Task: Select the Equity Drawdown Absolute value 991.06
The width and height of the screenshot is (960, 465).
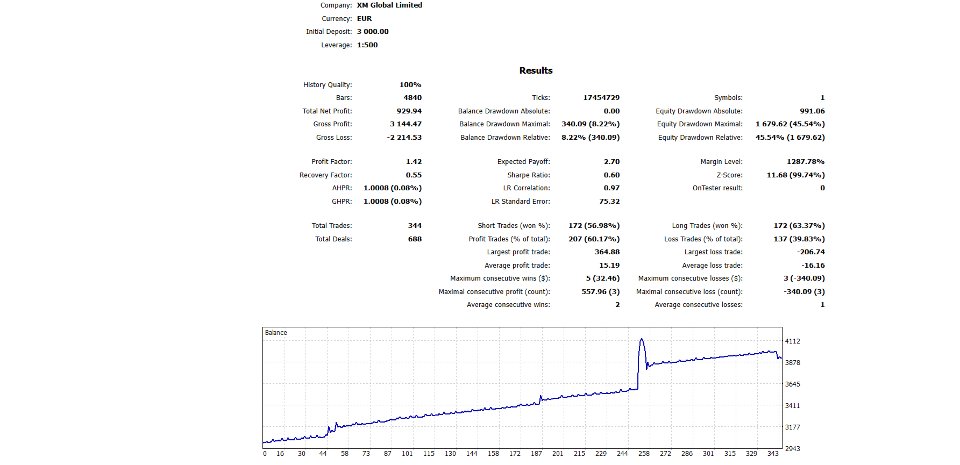Action: [812, 111]
